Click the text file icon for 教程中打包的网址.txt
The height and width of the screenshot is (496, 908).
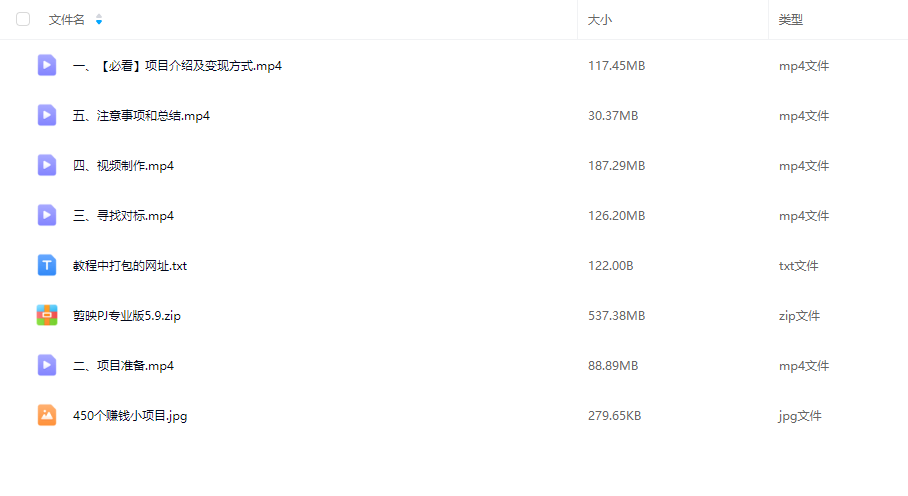[47, 266]
